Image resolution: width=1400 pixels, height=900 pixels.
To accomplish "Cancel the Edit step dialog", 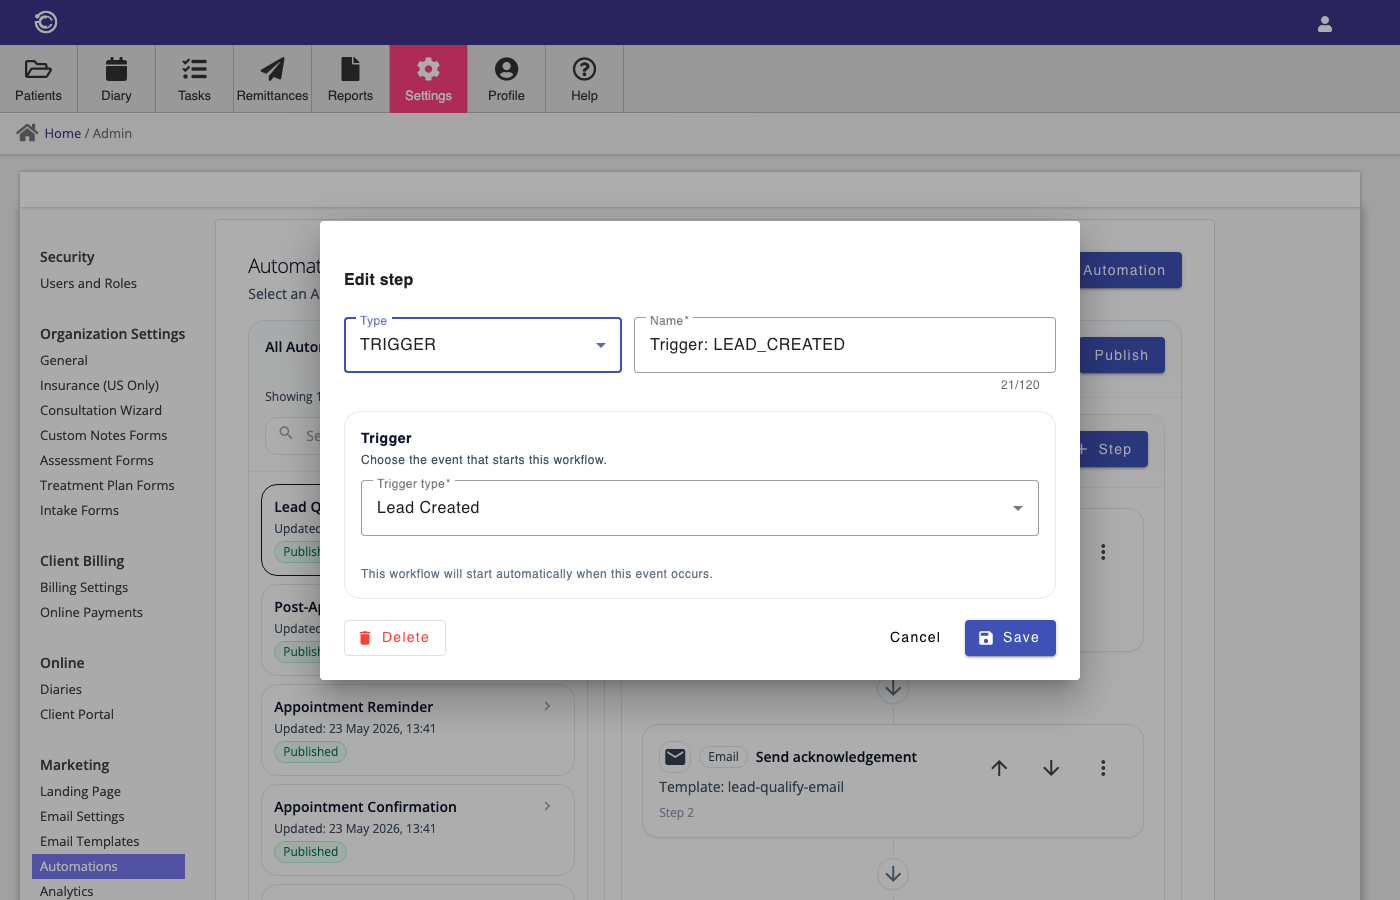I will click(x=915, y=638).
